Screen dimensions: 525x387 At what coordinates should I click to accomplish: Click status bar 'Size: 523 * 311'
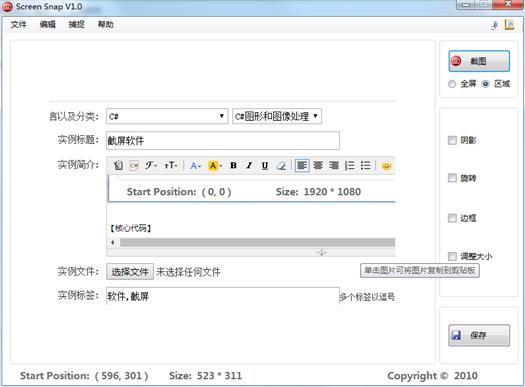click(x=206, y=376)
